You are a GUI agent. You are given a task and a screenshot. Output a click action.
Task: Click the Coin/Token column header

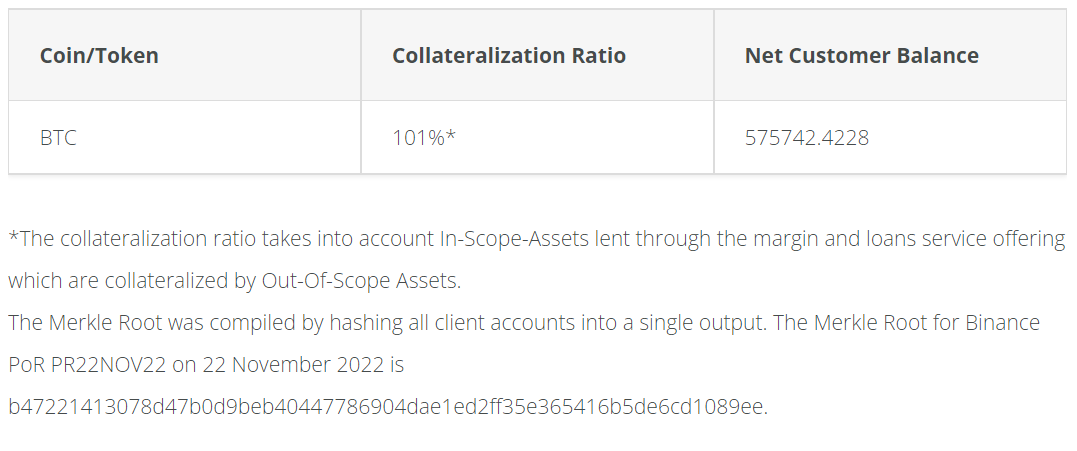pos(99,56)
